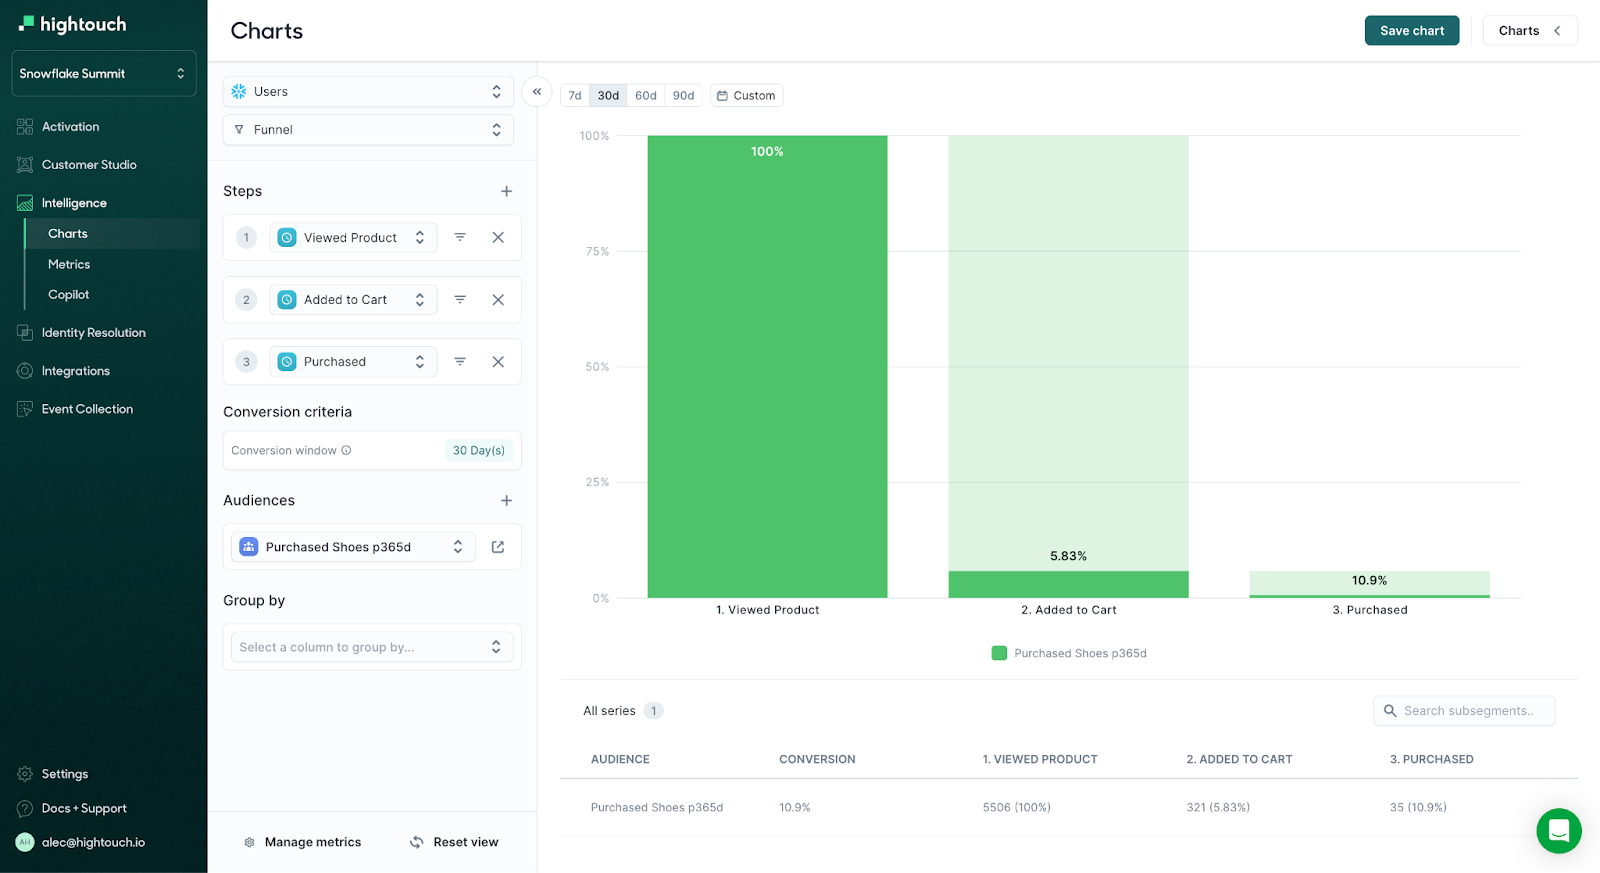Click Reset view
The height and width of the screenshot is (873, 1600).
click(x=454, y=842)
